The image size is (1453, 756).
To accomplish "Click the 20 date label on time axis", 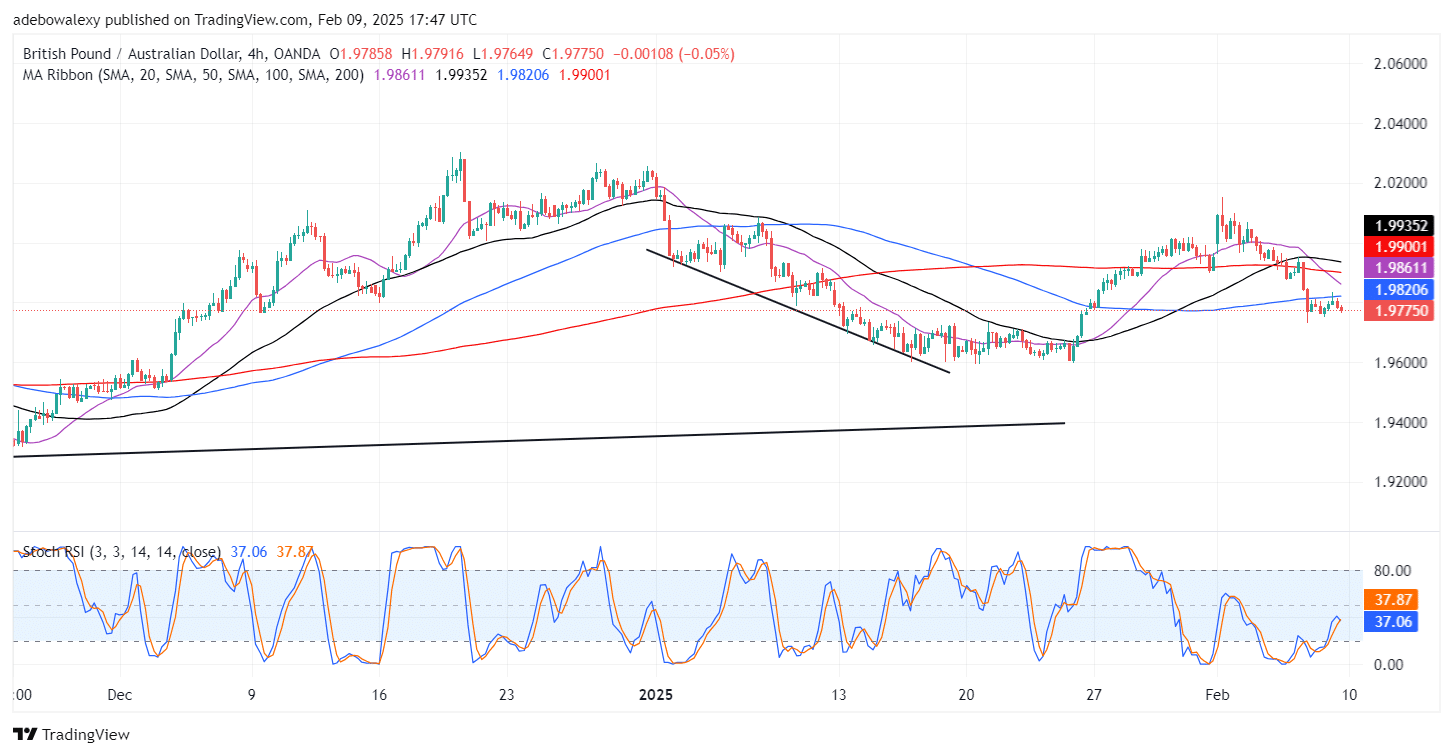I will tap(966, 695).
